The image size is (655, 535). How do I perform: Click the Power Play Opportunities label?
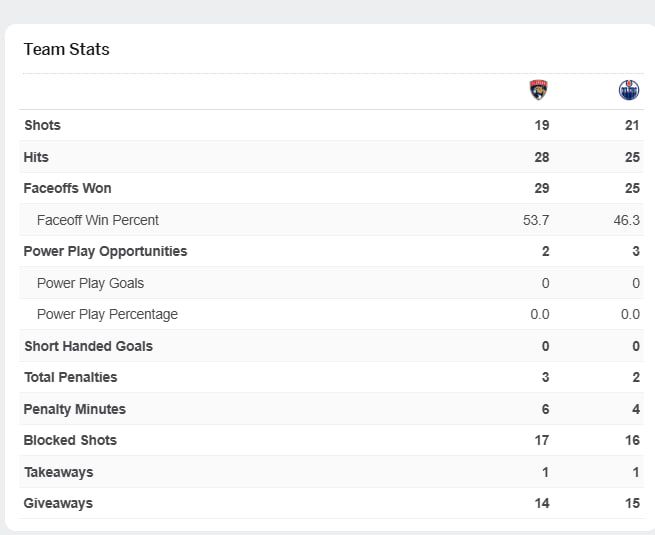coord(105,251)
